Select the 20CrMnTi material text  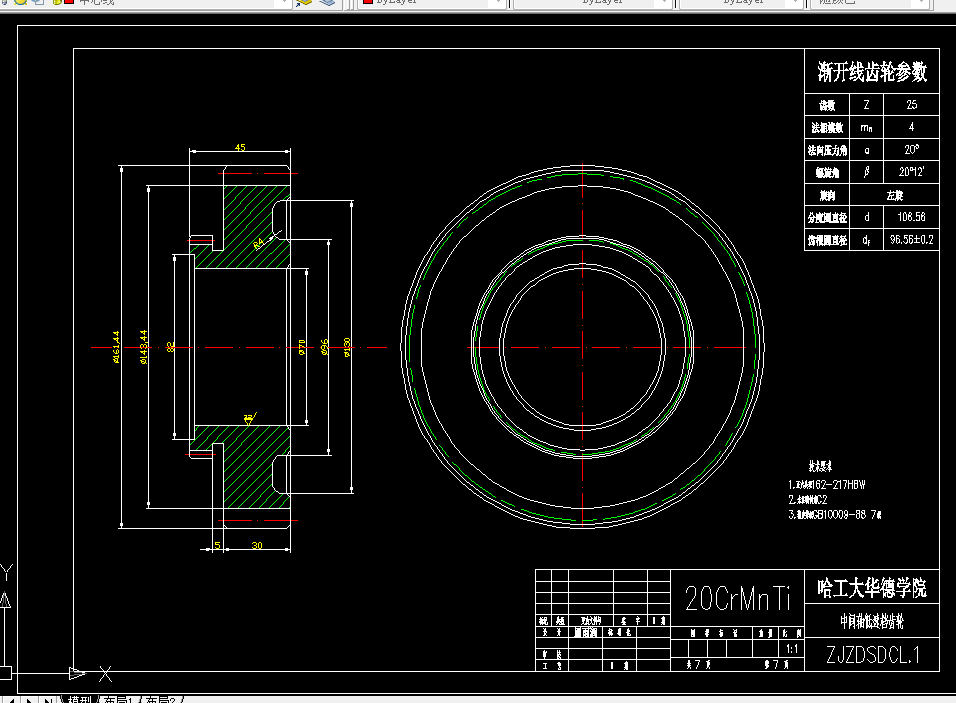click(738, 598)
